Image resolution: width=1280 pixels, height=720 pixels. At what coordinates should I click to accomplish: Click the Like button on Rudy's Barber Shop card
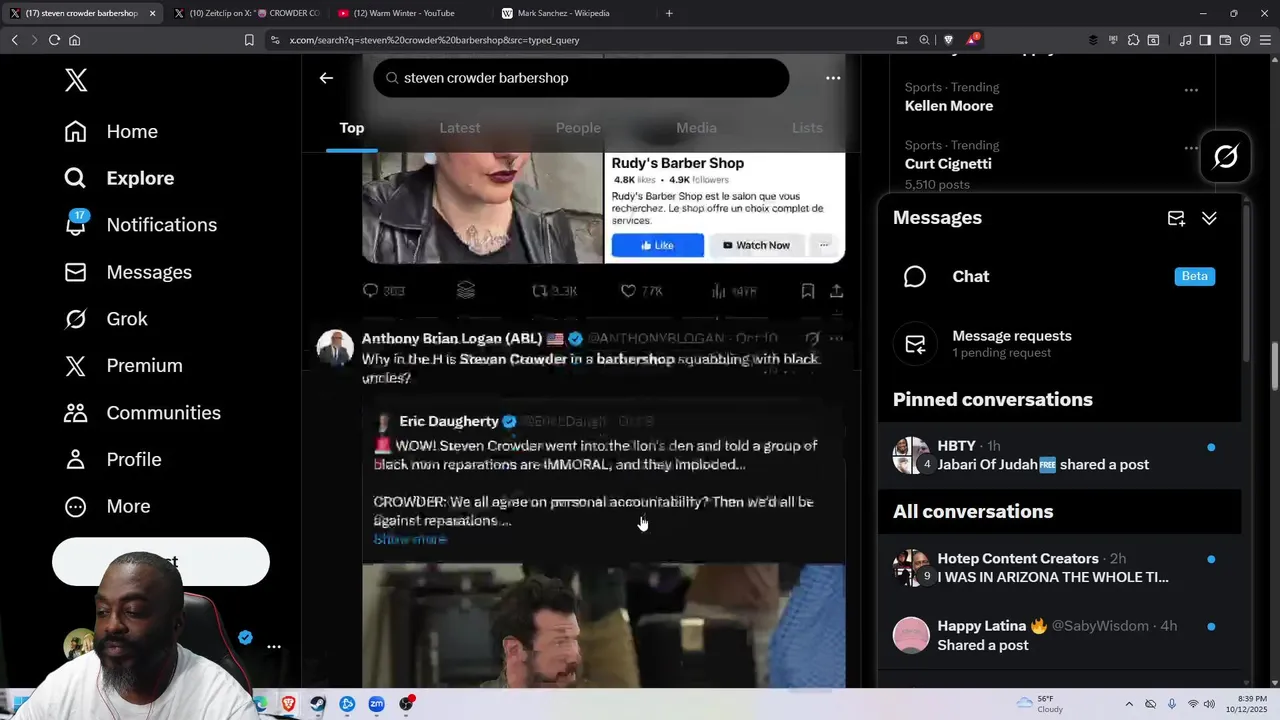tap(657, 245)
